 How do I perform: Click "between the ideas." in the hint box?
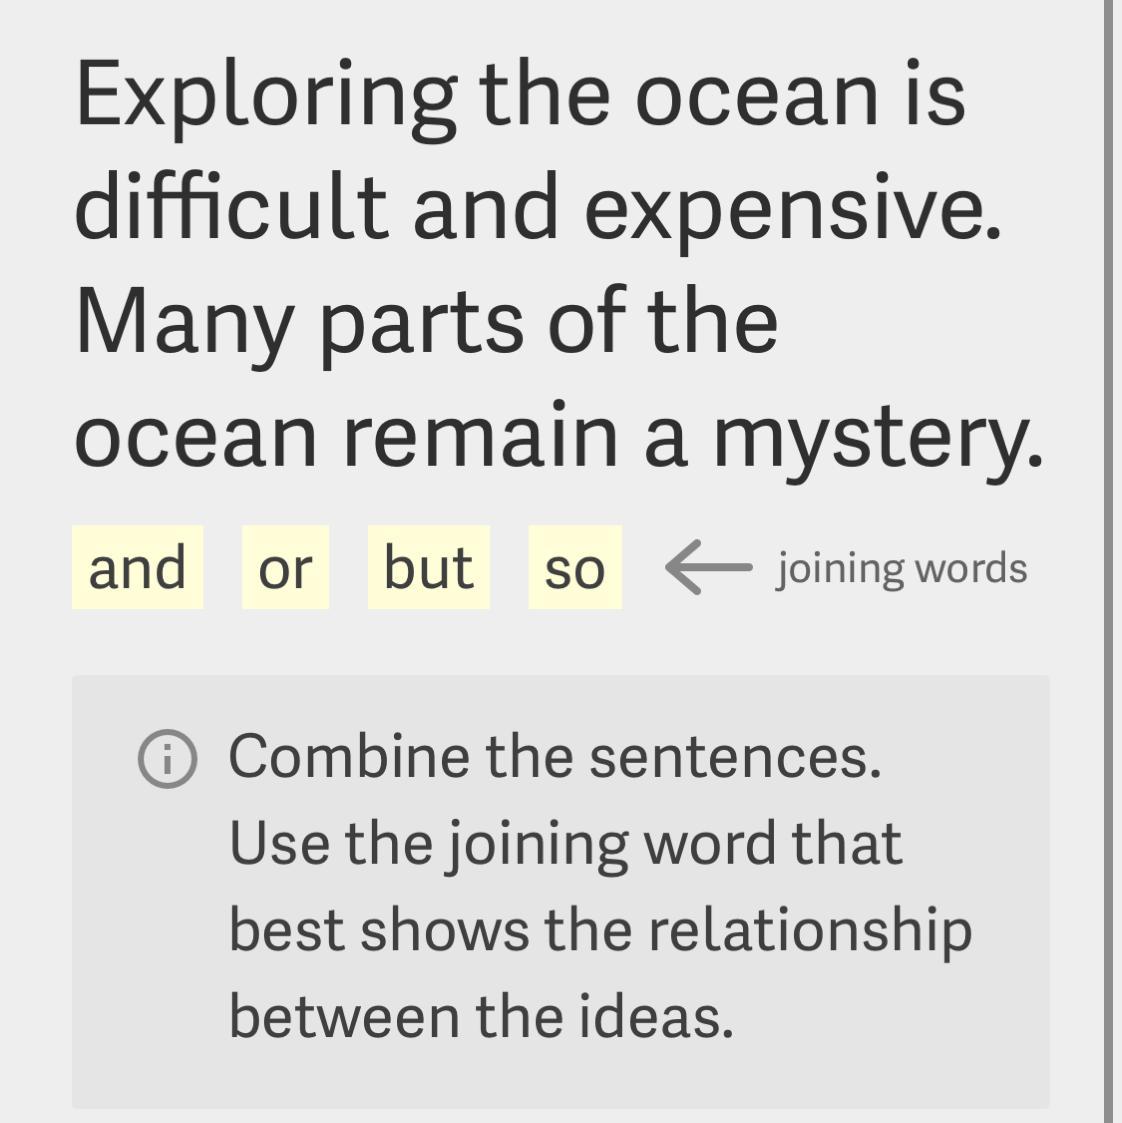click(x=481, y=1017)
